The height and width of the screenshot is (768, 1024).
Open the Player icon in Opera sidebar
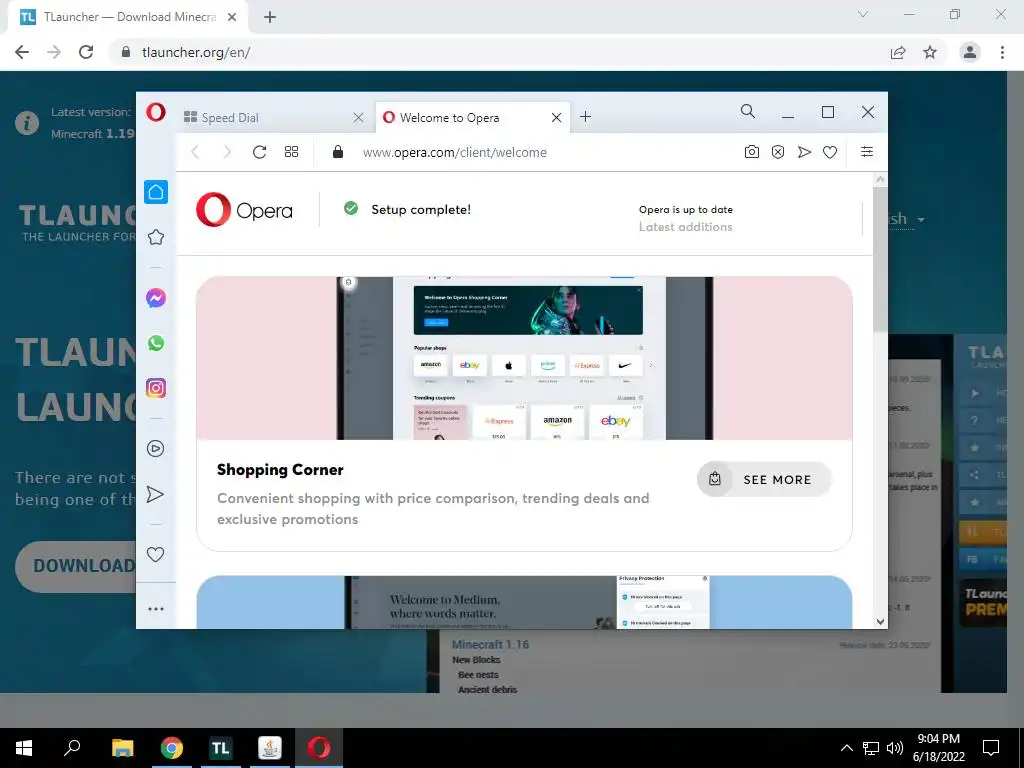point(155,449)
